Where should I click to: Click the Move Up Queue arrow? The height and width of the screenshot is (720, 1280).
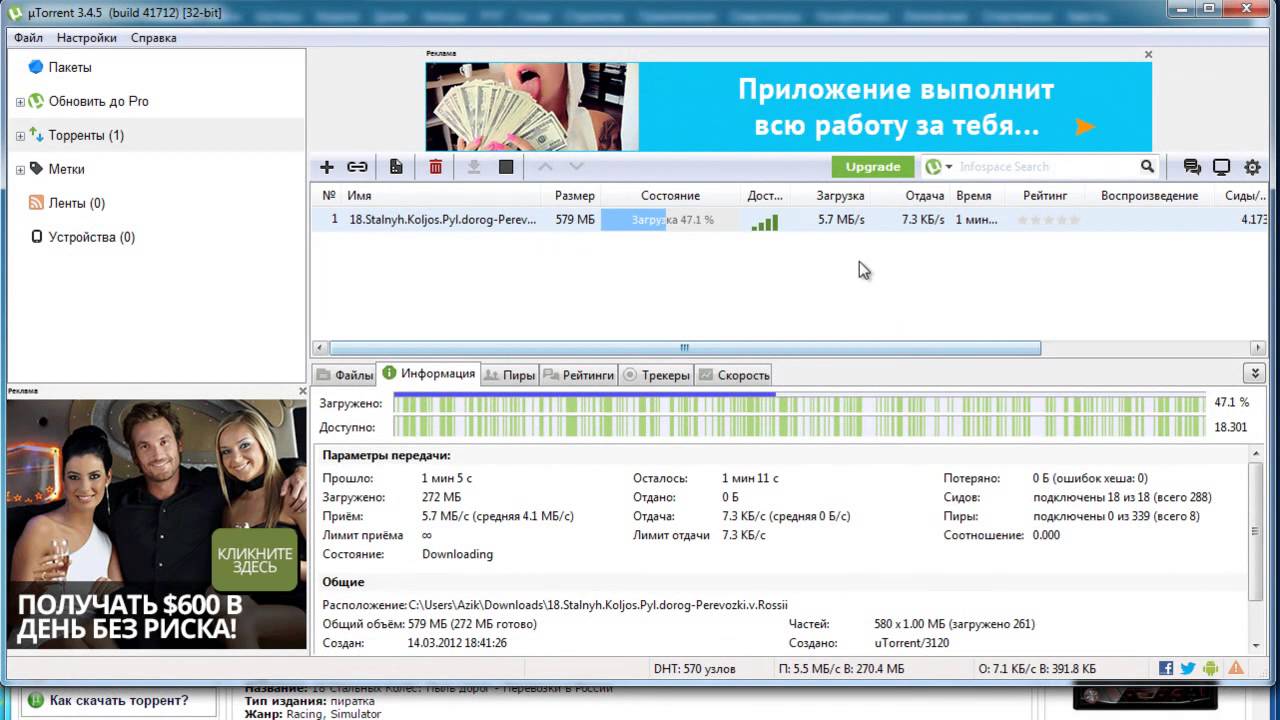544,167
